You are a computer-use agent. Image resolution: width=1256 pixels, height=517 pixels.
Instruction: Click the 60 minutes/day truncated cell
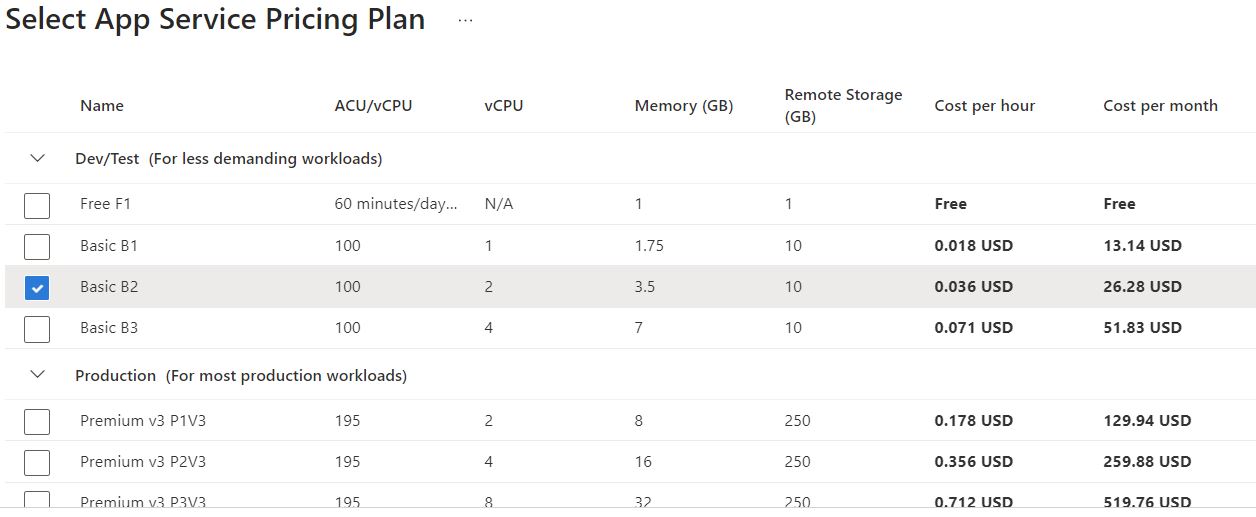pyautogui.click(x=396, y=203)
